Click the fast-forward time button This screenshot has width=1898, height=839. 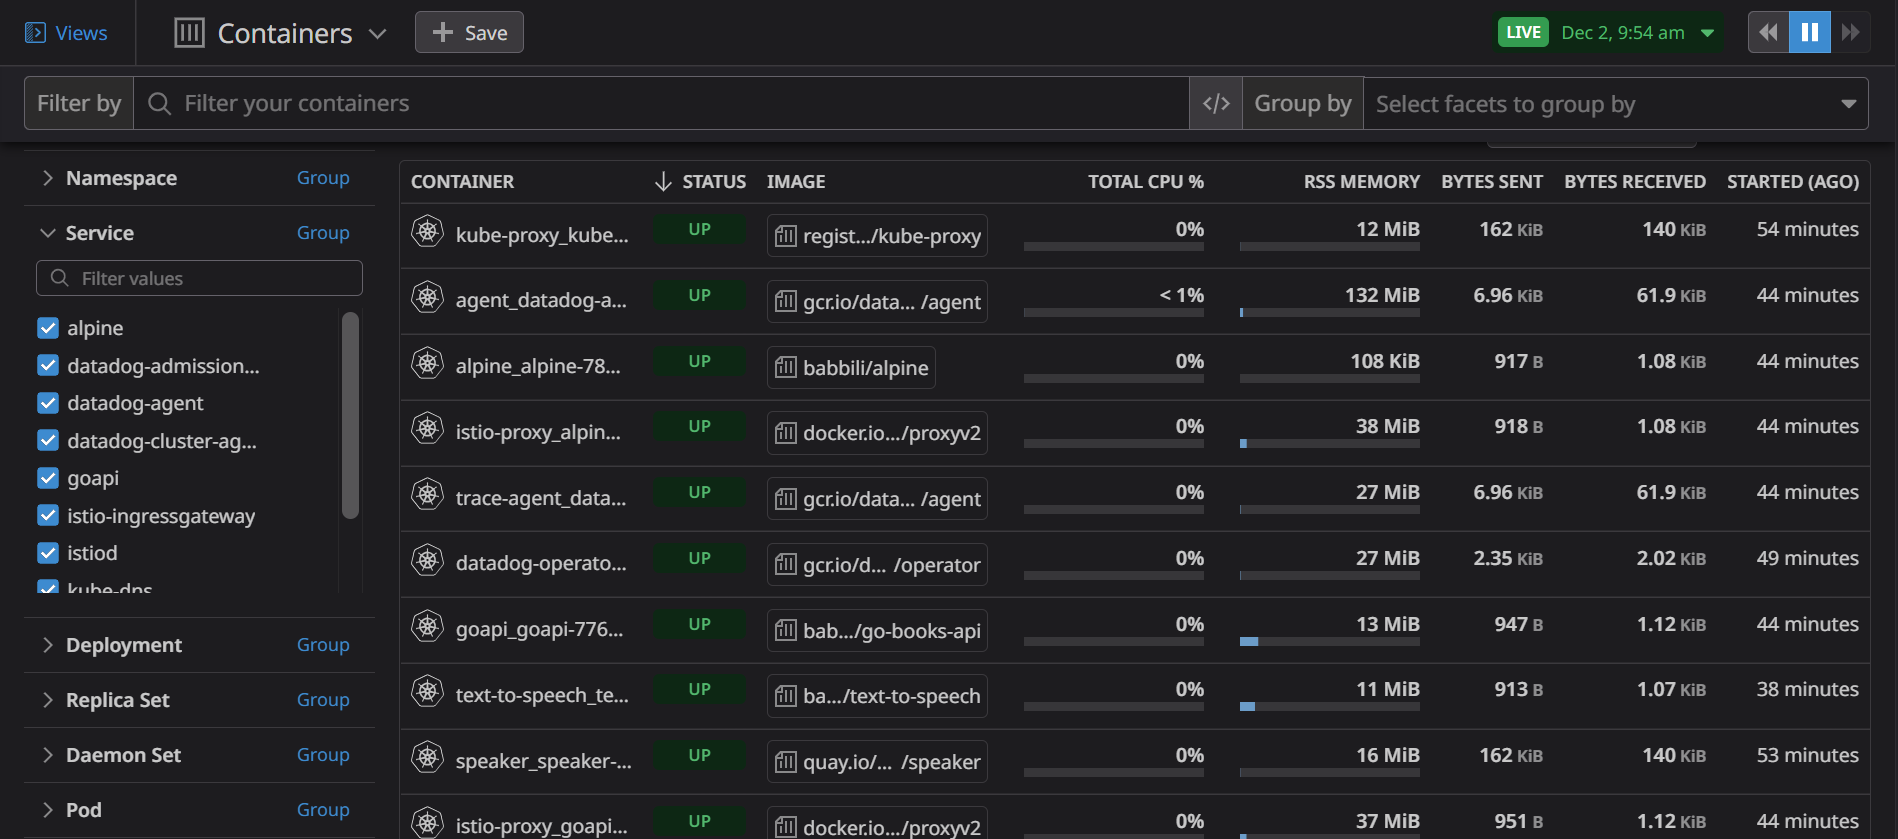tap(1851, 32)
